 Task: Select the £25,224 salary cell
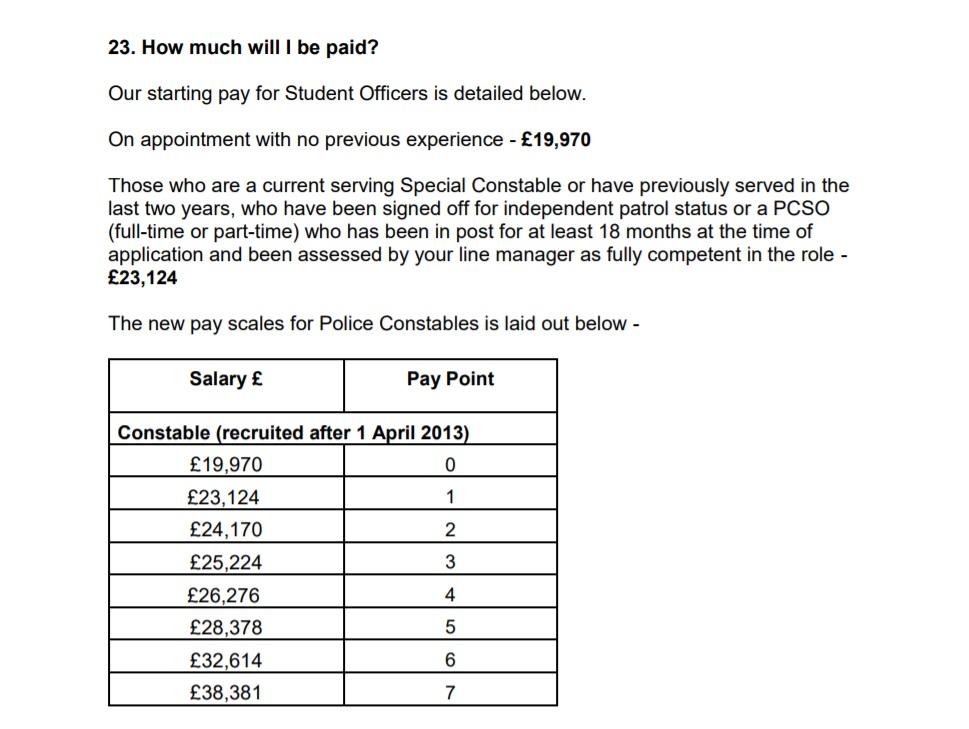point(225,562)
